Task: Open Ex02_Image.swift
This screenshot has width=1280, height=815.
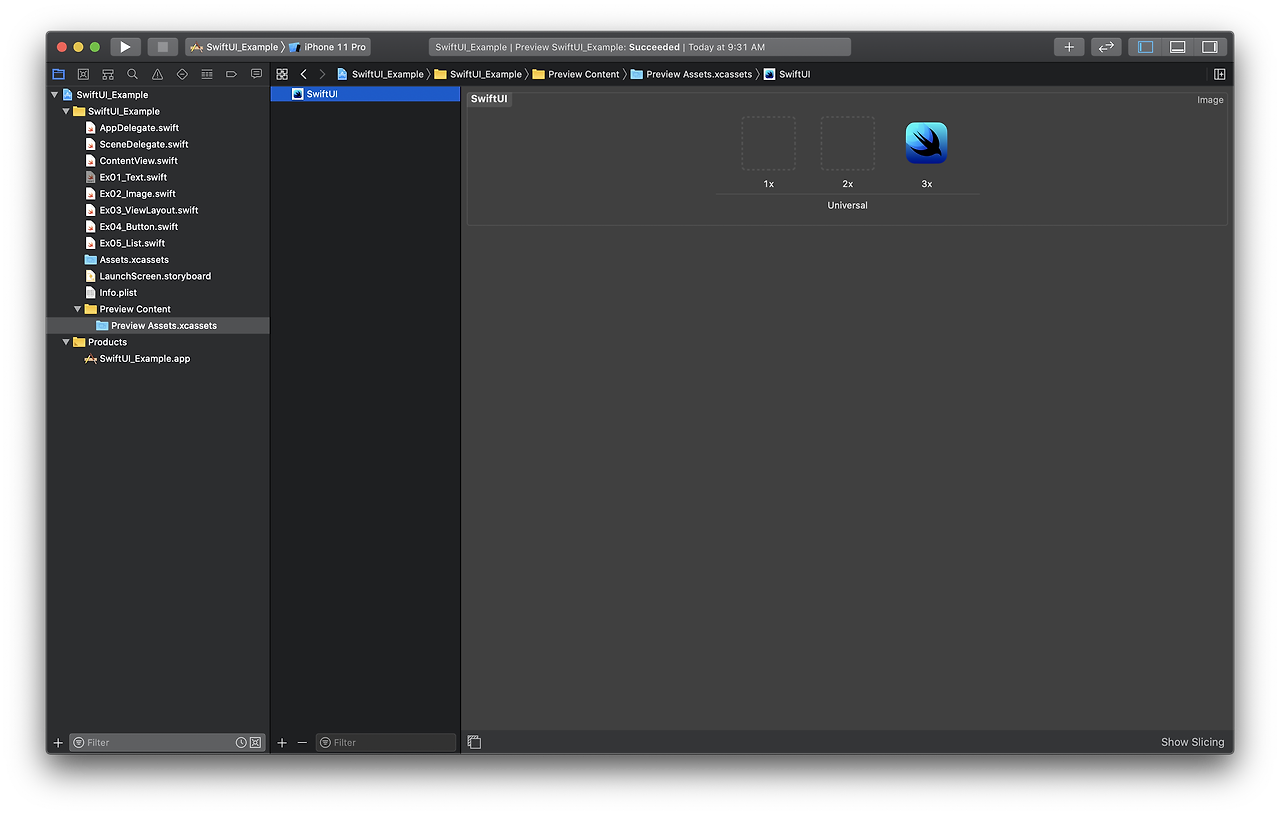Action: 137,194
